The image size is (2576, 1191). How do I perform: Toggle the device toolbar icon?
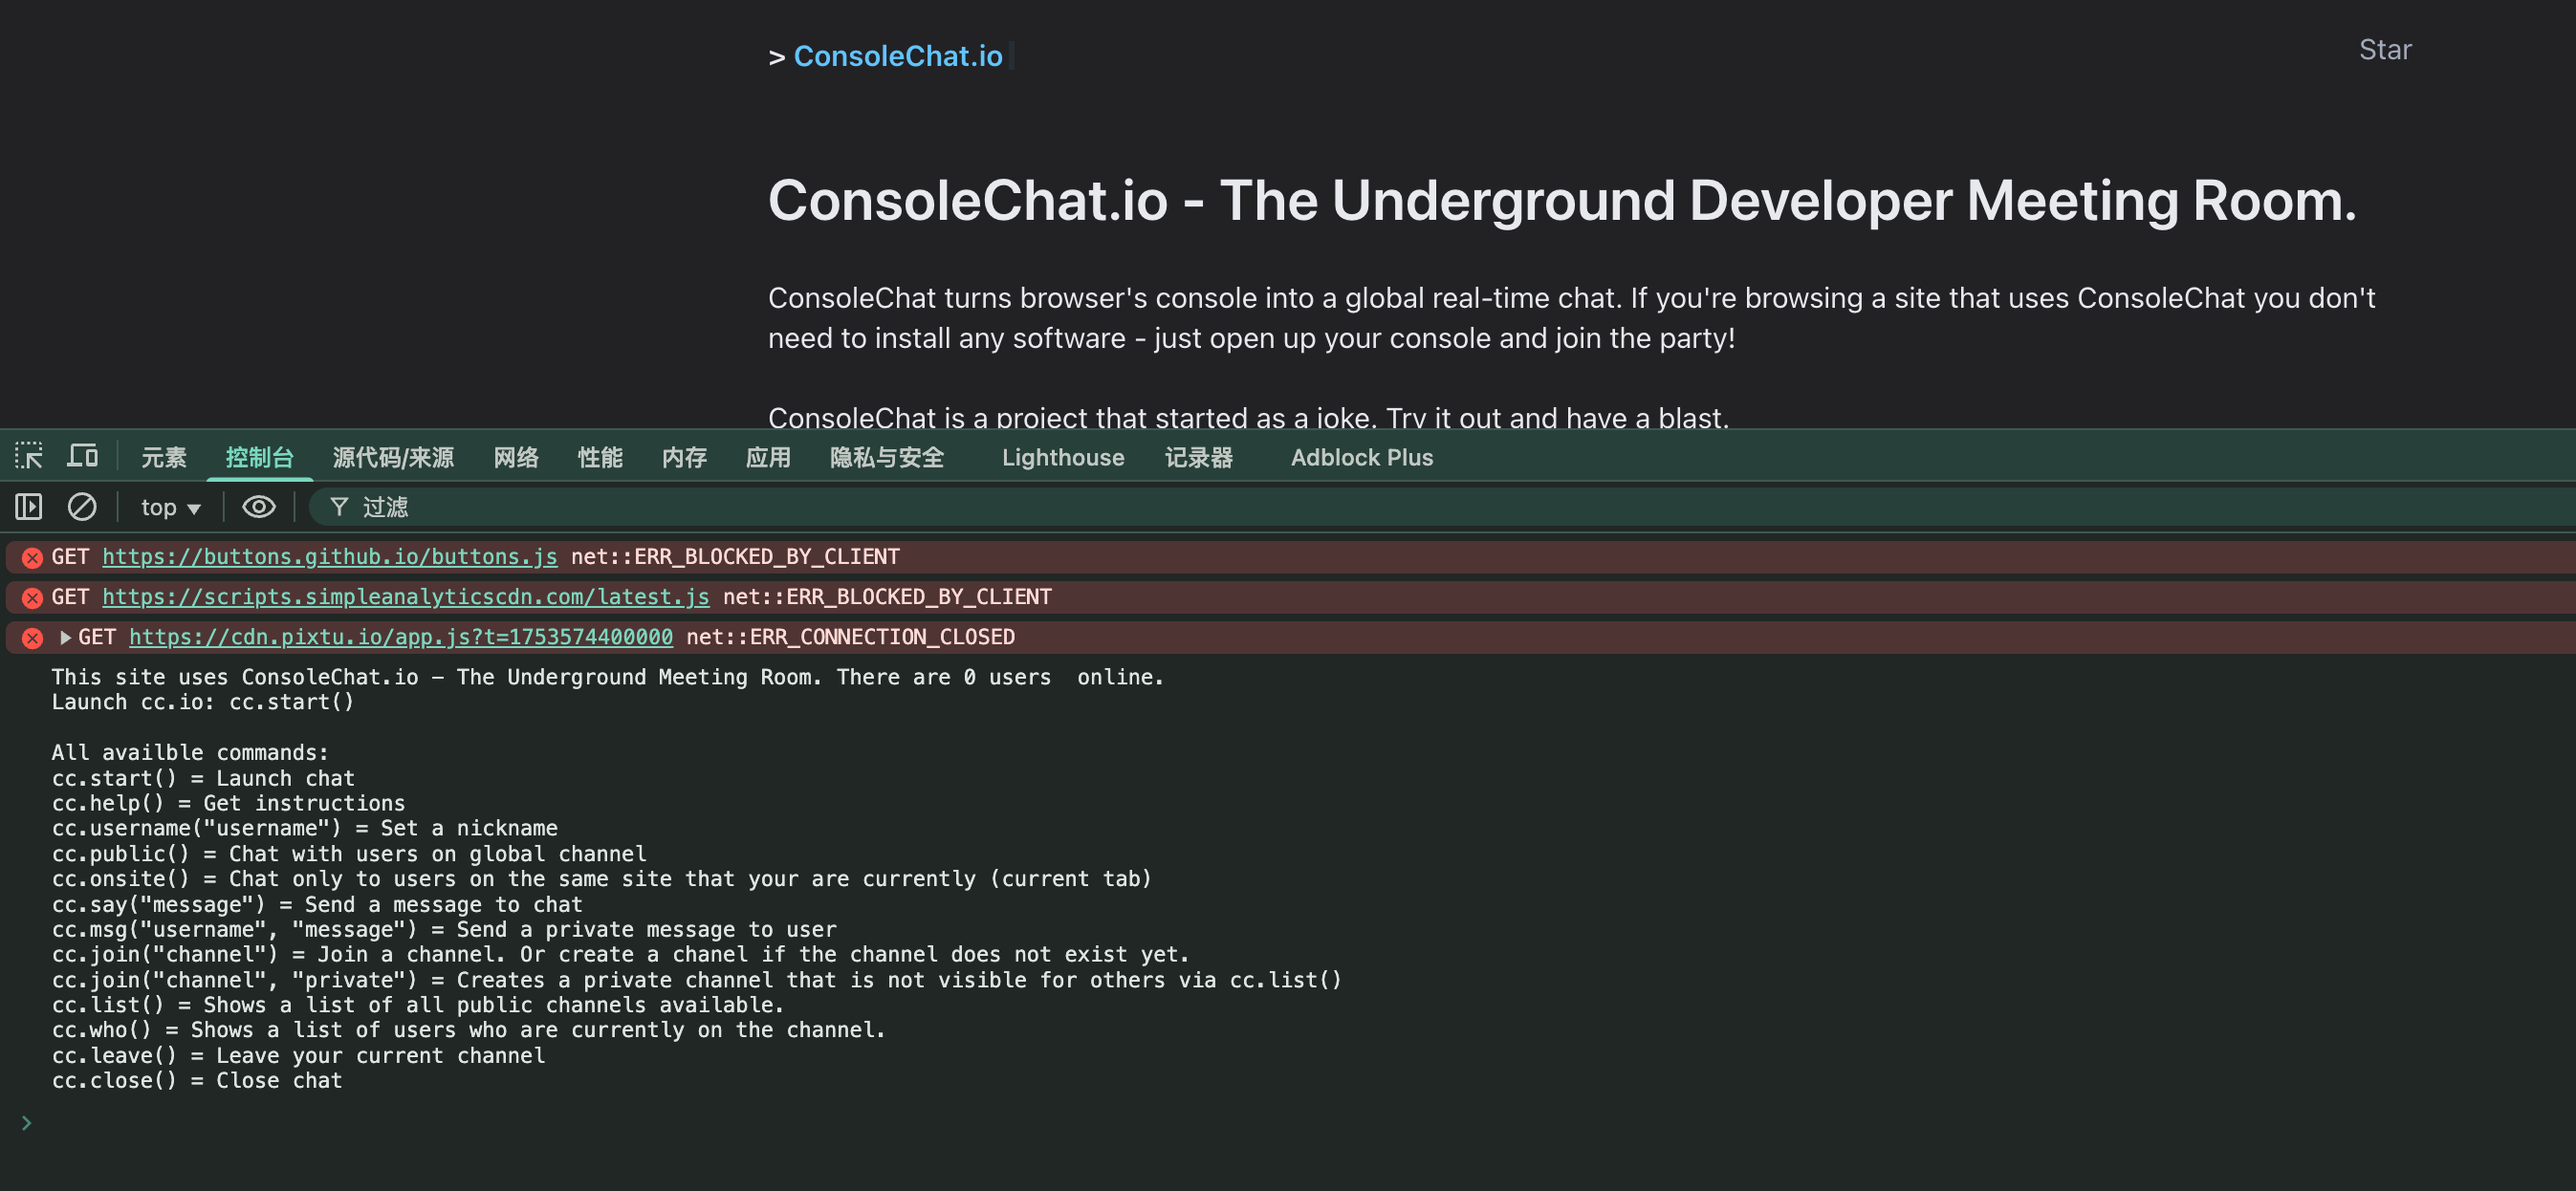(x=82, y=456)
